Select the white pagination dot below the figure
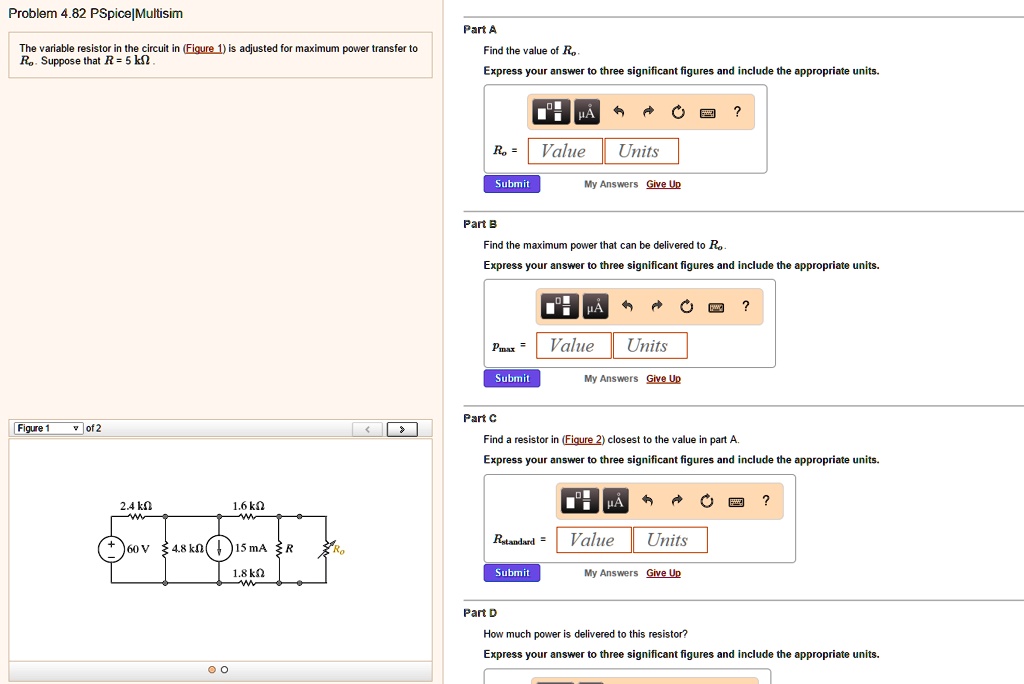Image resolution: width=1024 pixels, height=684 pixels. tap(224, 670)
